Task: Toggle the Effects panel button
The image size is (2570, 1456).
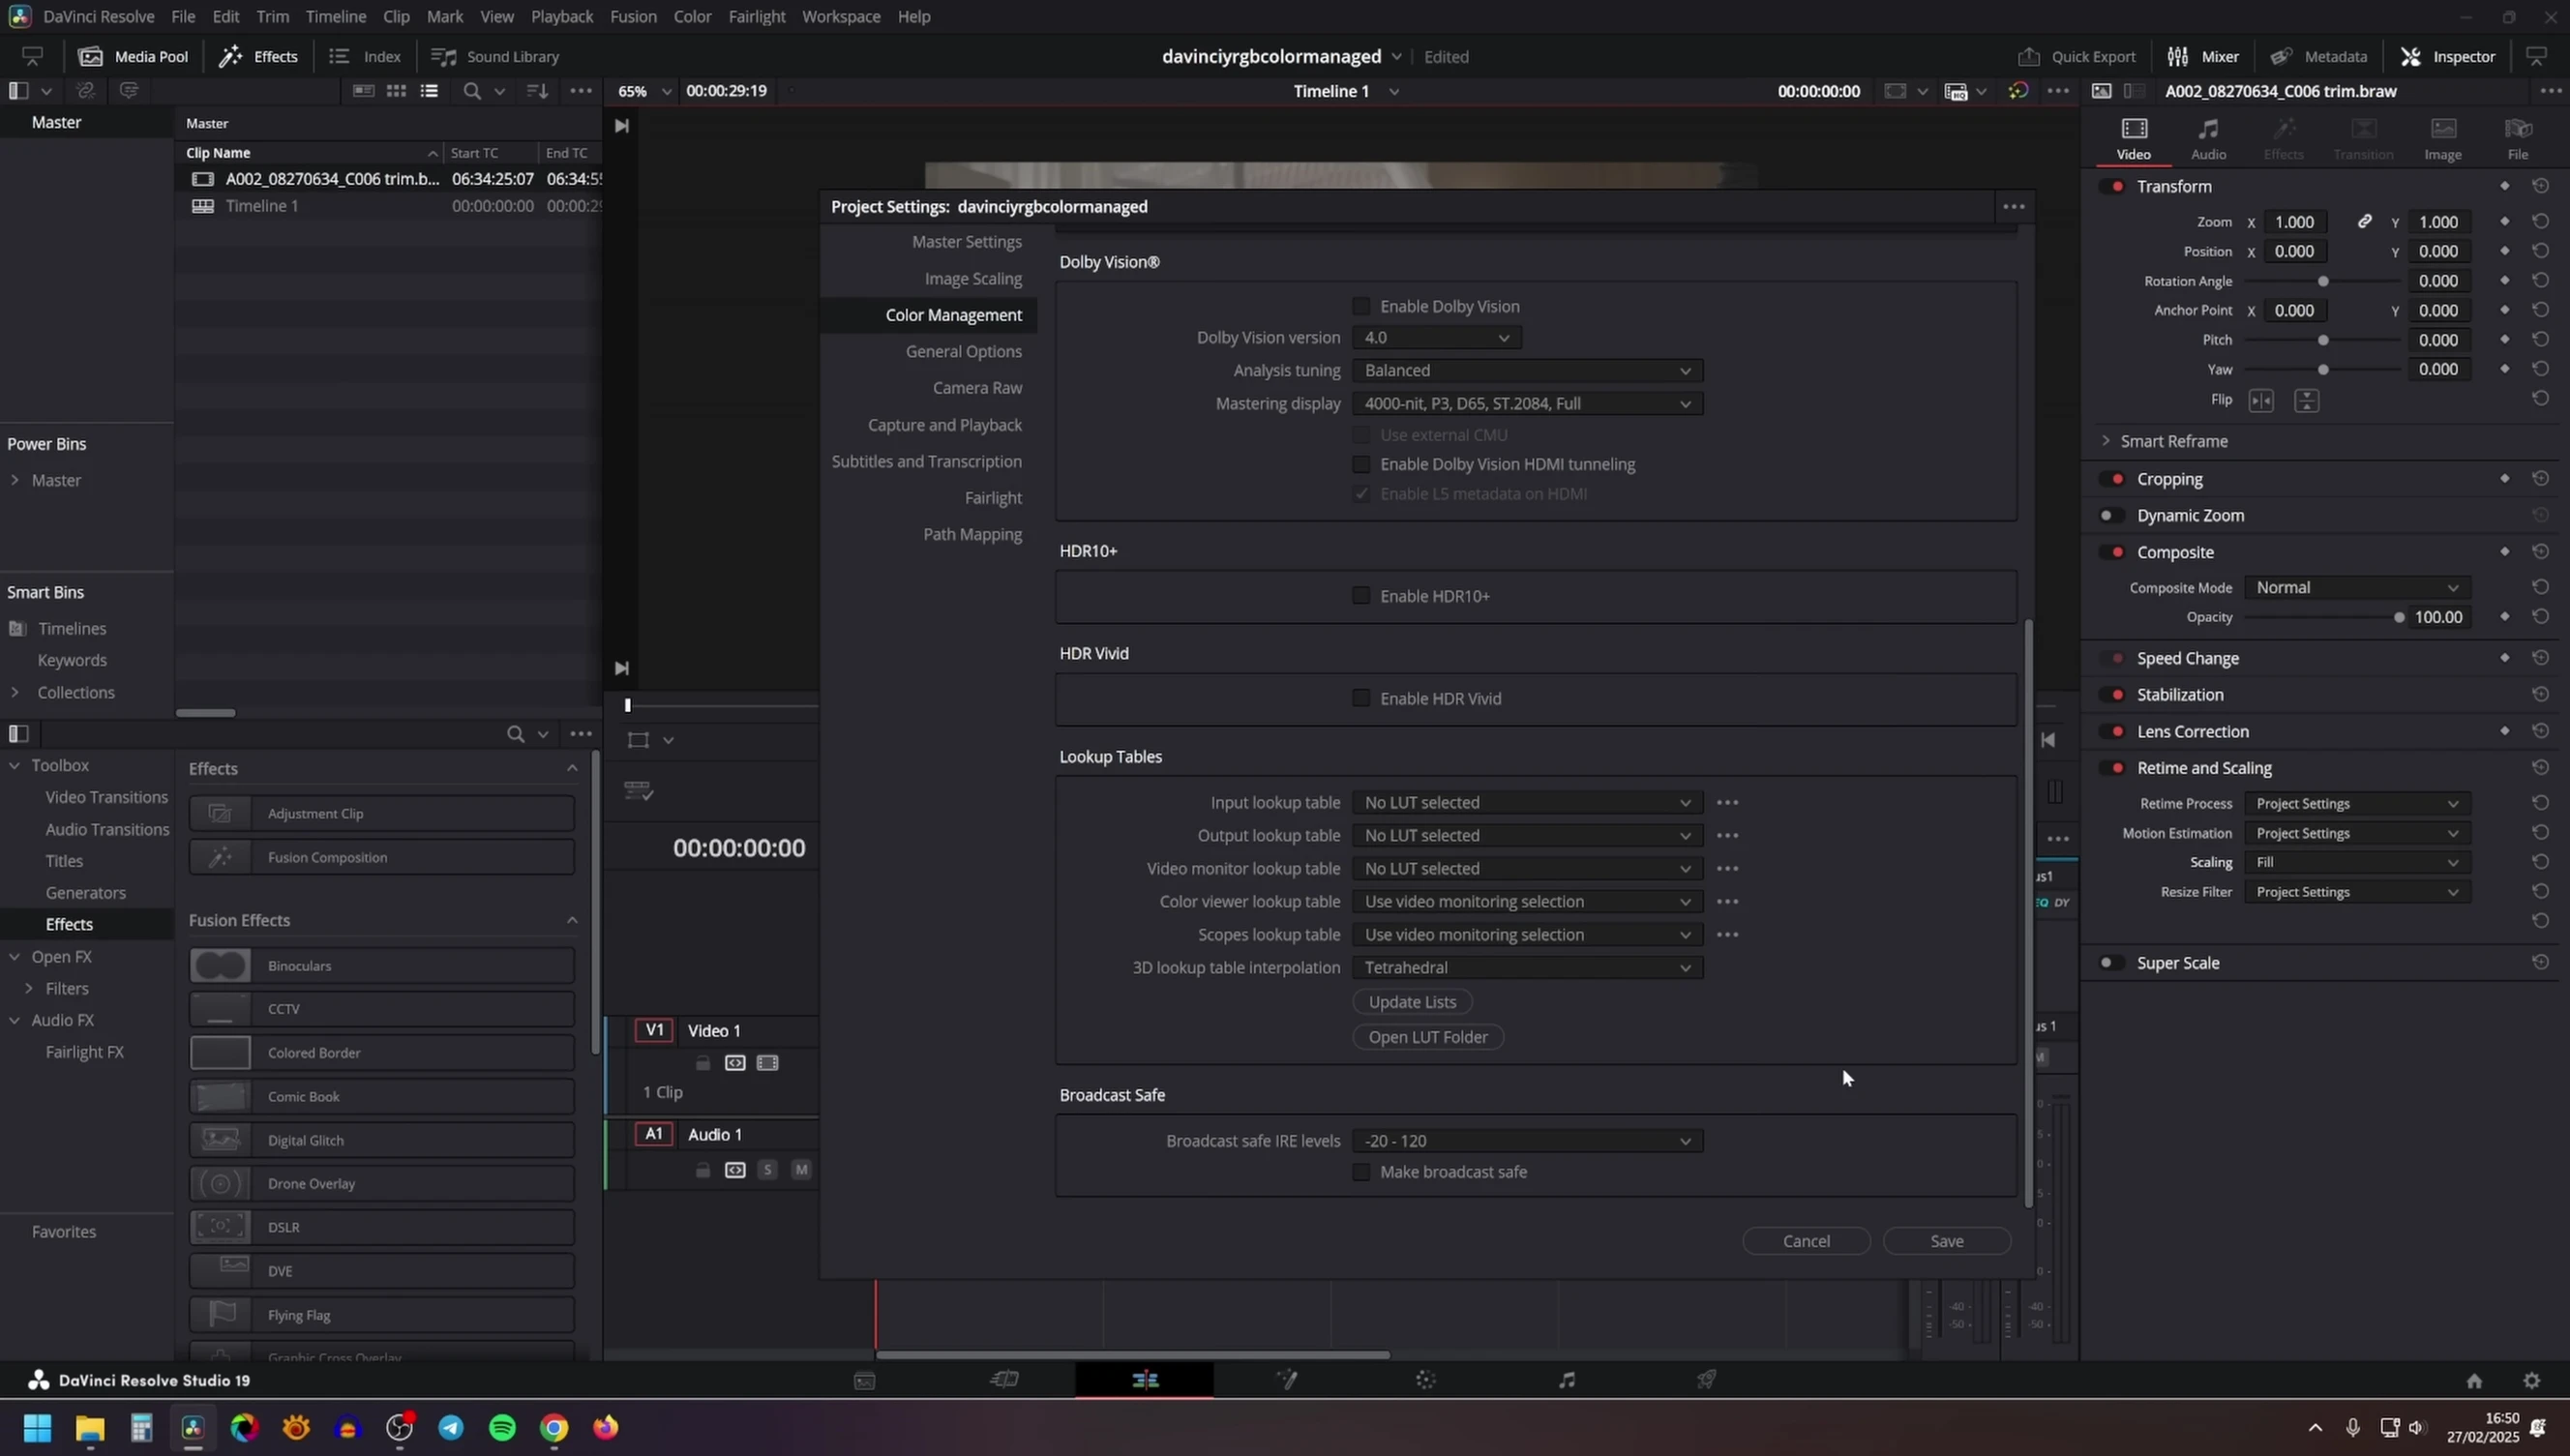Action: [x=259, y=56]
